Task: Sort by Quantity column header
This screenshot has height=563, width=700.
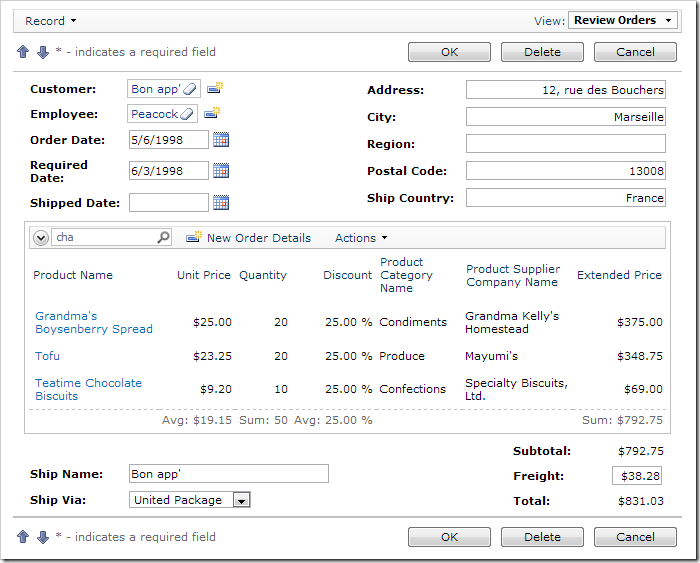Action: (263, 275)
